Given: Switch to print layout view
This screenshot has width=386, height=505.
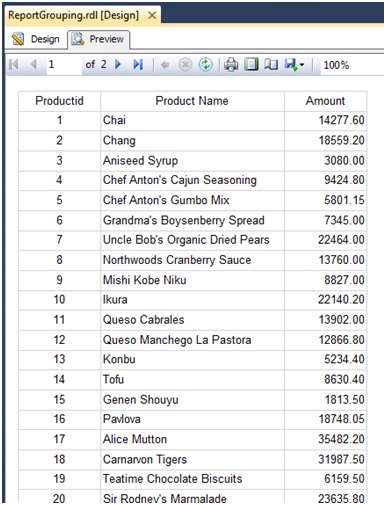Looking at the screenshot, I should pos(251,64).
